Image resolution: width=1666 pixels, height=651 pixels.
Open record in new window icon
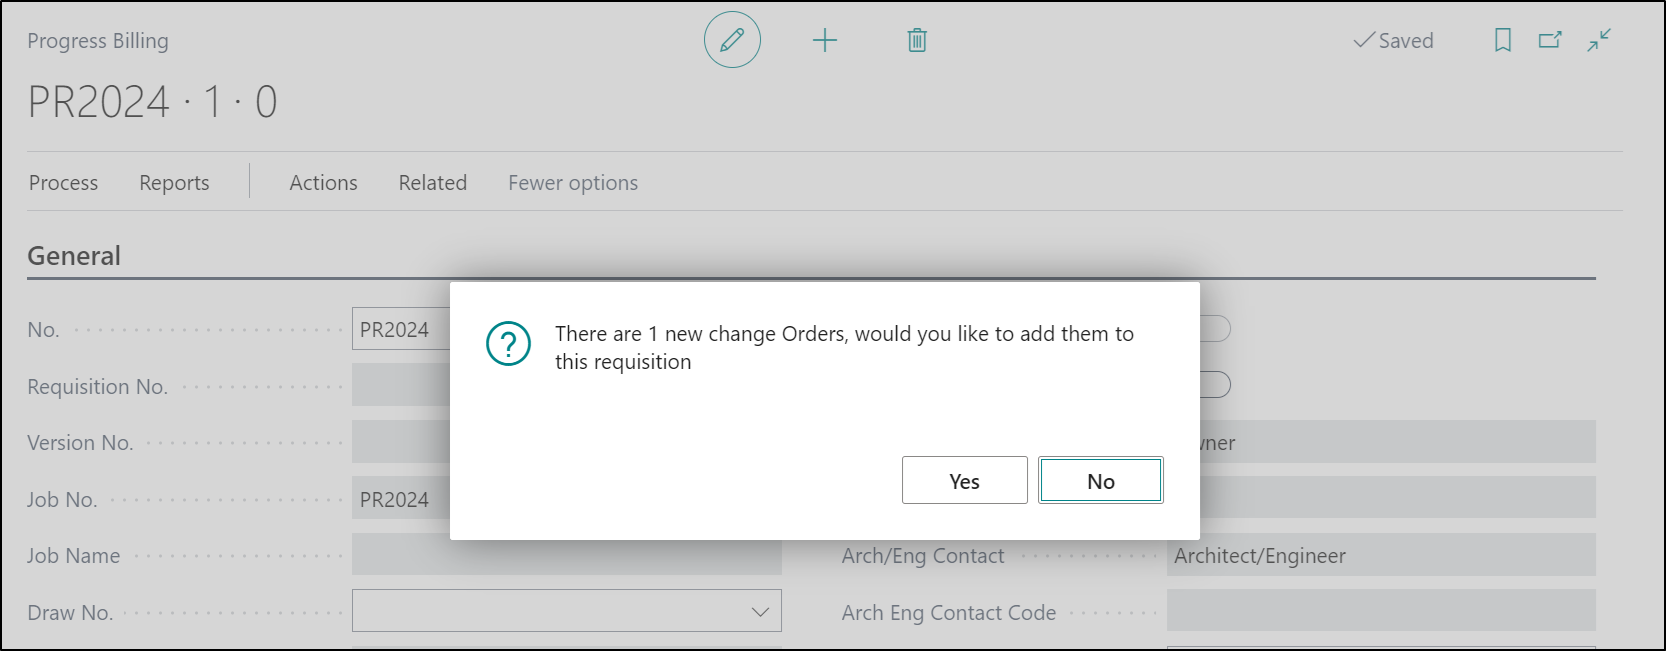1550,40
